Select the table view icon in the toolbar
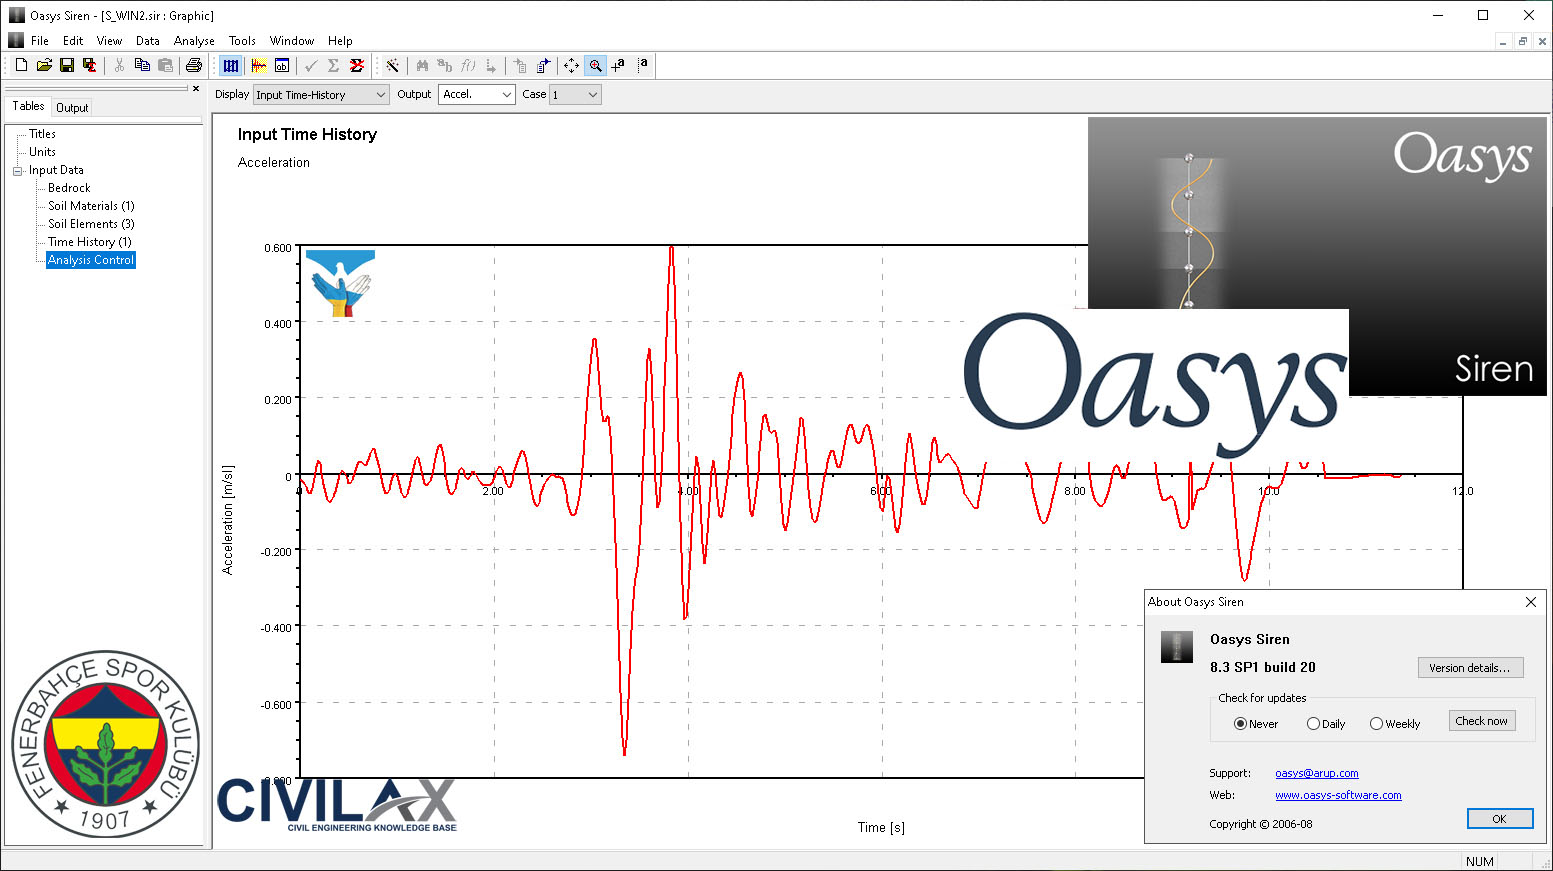 (231, 65)
